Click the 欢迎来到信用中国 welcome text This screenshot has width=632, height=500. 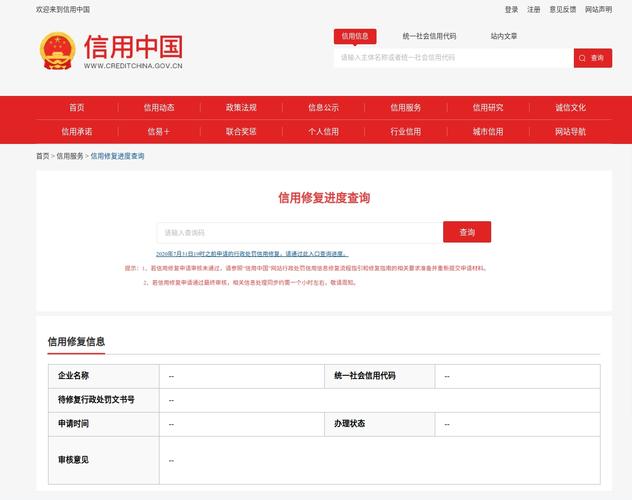click(x=63, y=9)
